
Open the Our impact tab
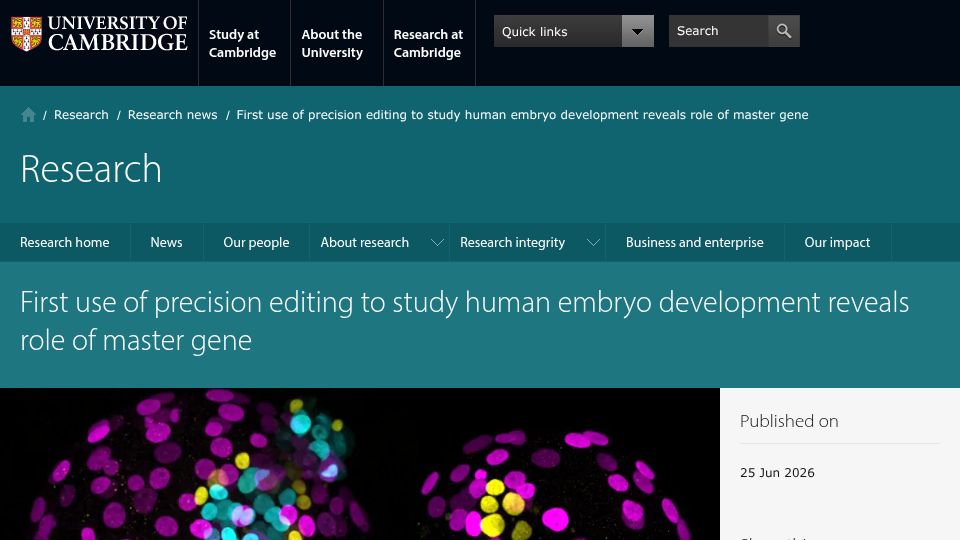[837, 242]
